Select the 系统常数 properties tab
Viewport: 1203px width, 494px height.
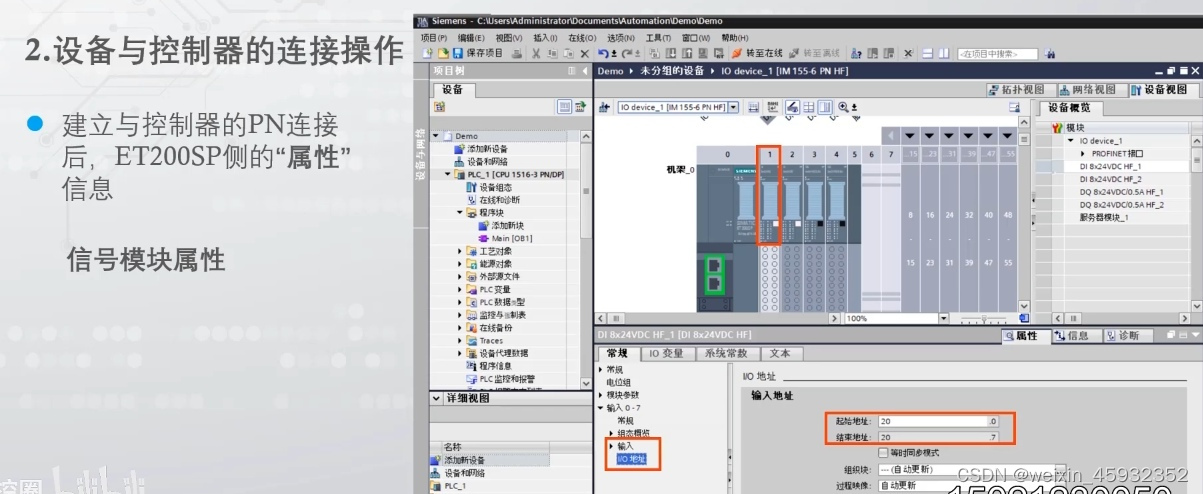coord(726,353)
